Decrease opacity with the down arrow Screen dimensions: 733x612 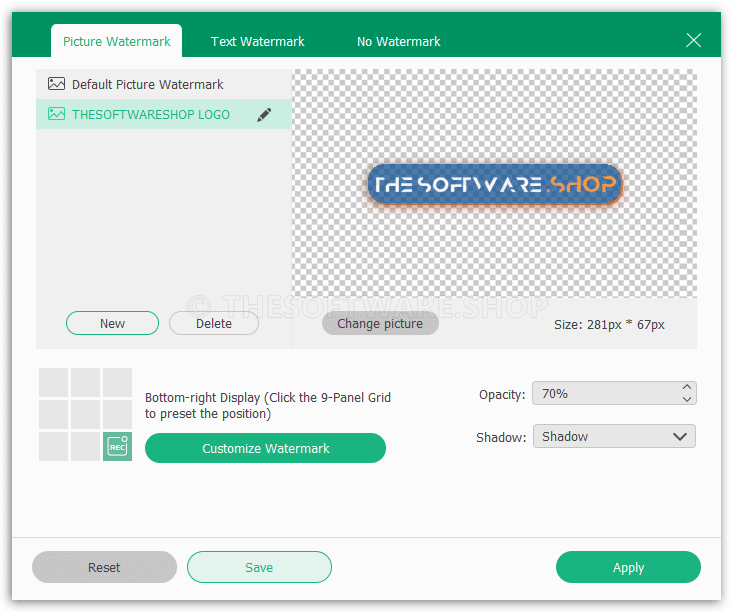click(x=687, y=399)
